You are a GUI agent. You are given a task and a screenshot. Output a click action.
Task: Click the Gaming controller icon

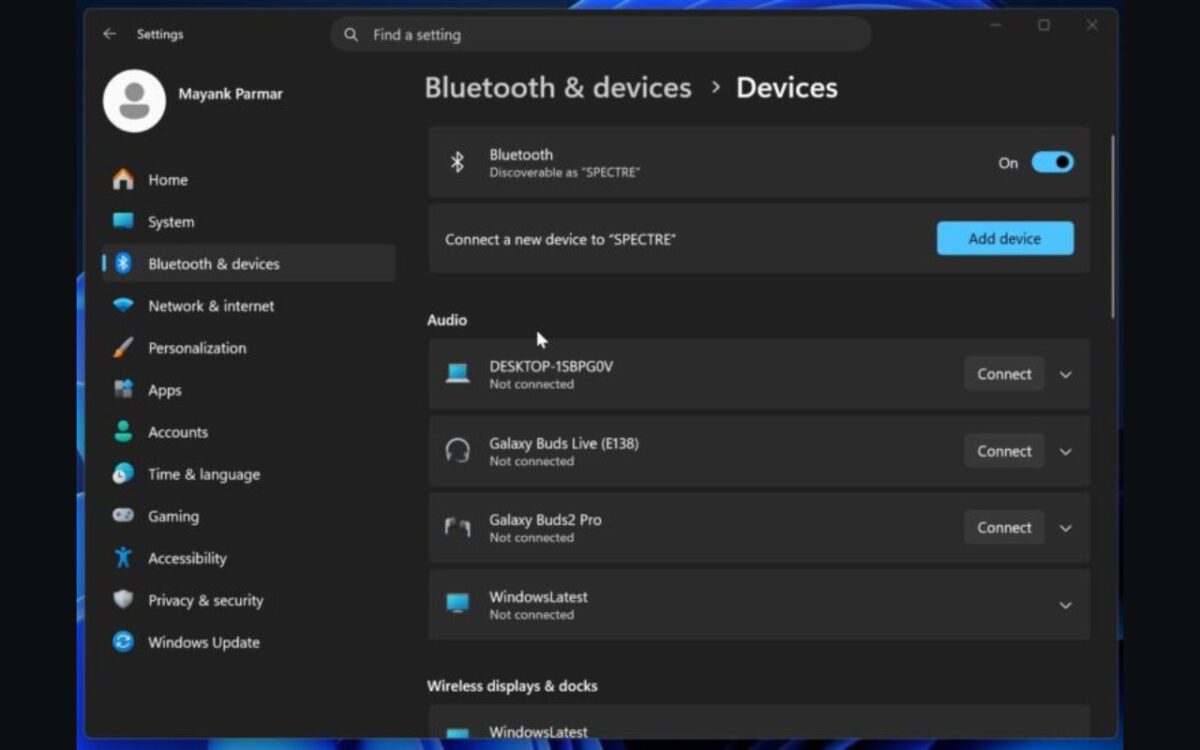pyautogui.click(x=123, y=516)
